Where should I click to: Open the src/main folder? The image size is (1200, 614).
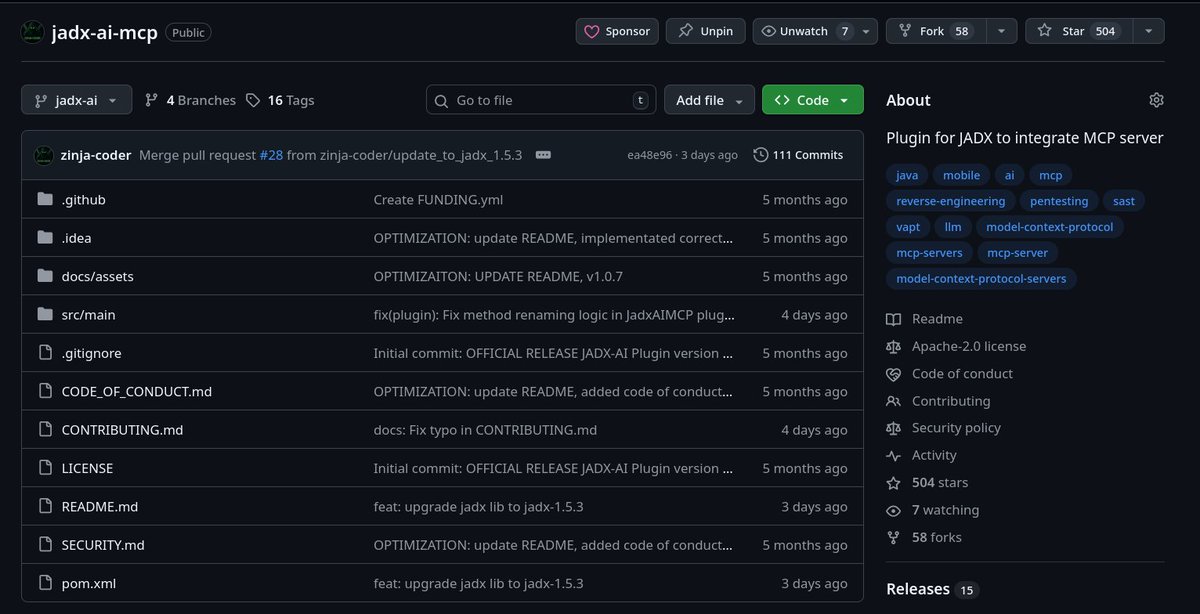(88, 314)
